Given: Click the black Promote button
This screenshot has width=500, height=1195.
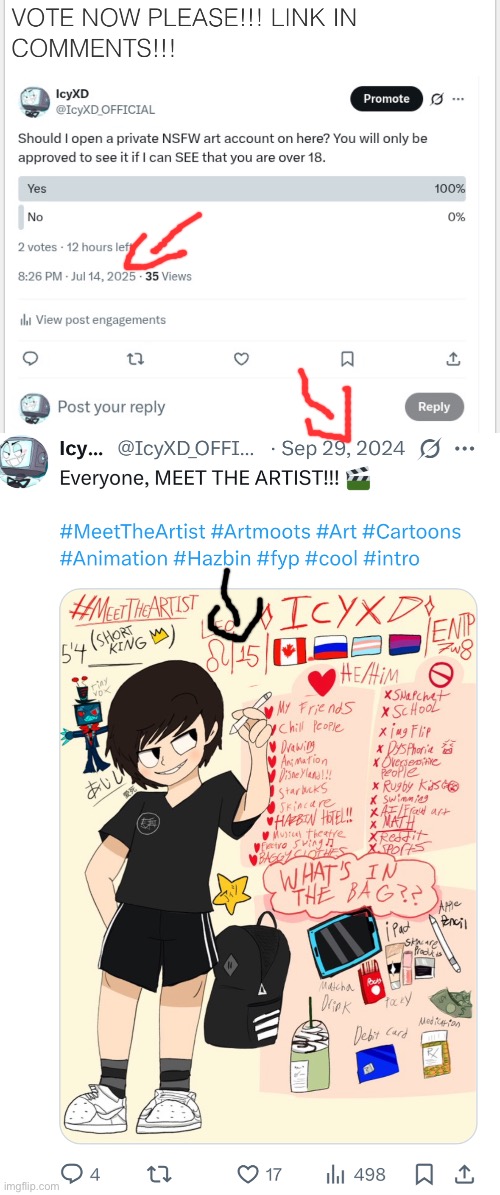Looking at the screenshot, I should [386, 99].
